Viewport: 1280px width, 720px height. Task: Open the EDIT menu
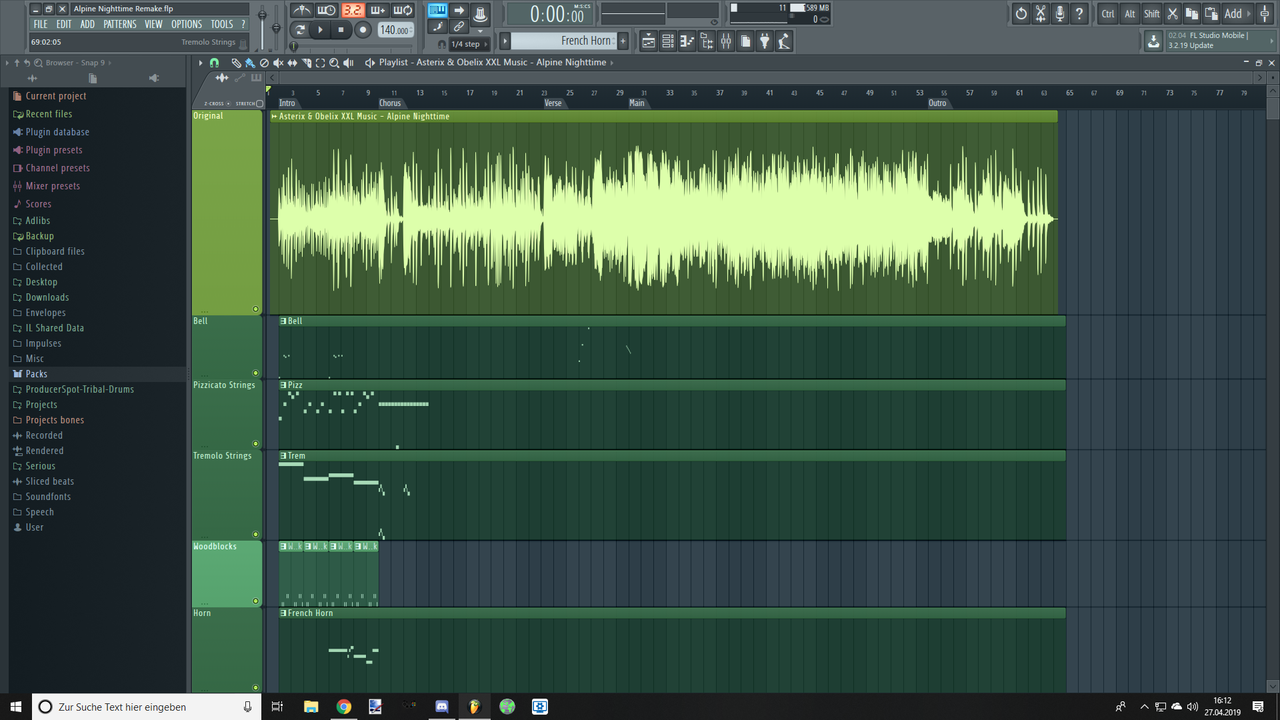pos(63,24)
